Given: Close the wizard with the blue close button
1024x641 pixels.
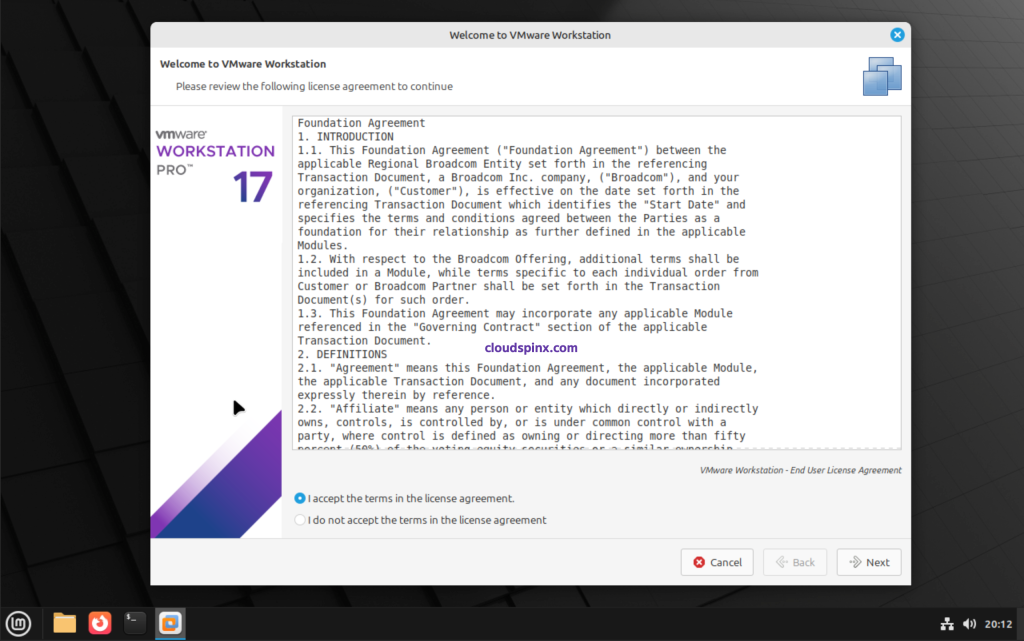Looking at the screenshot, I should point(897,33).
